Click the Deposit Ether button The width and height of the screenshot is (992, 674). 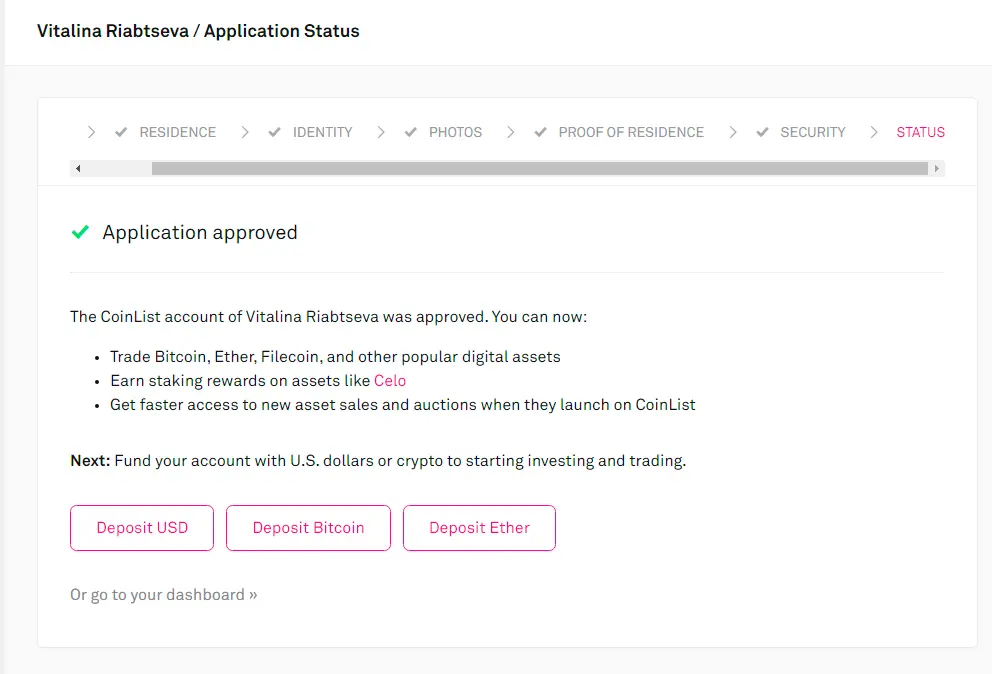(x=479, y=528)
